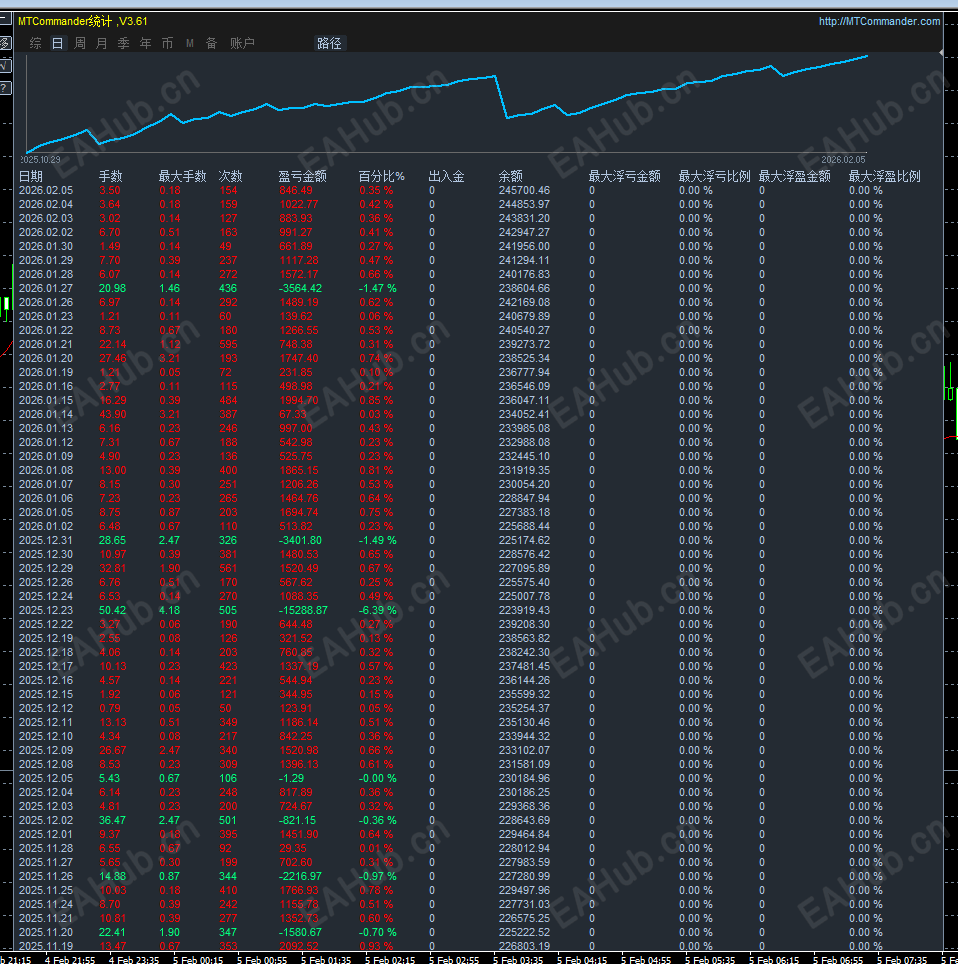Image resolution: width=958 pixels, height=964 pixels.
Task: Open the question mark help icon
Action: (x=5, y=88)
